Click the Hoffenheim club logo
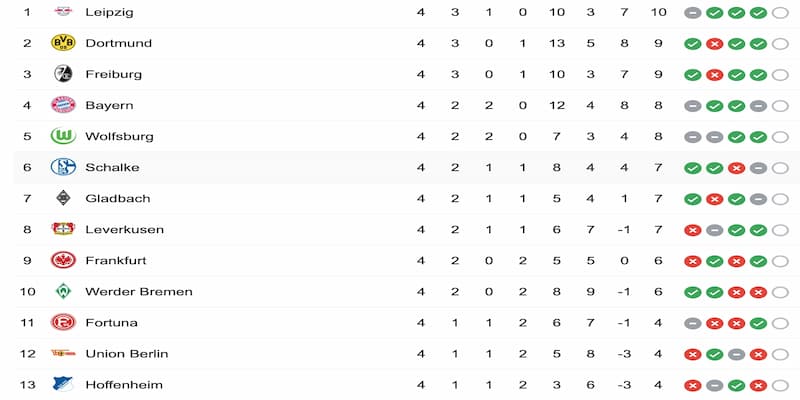This screenshot has width=800, height=400. 63,384
